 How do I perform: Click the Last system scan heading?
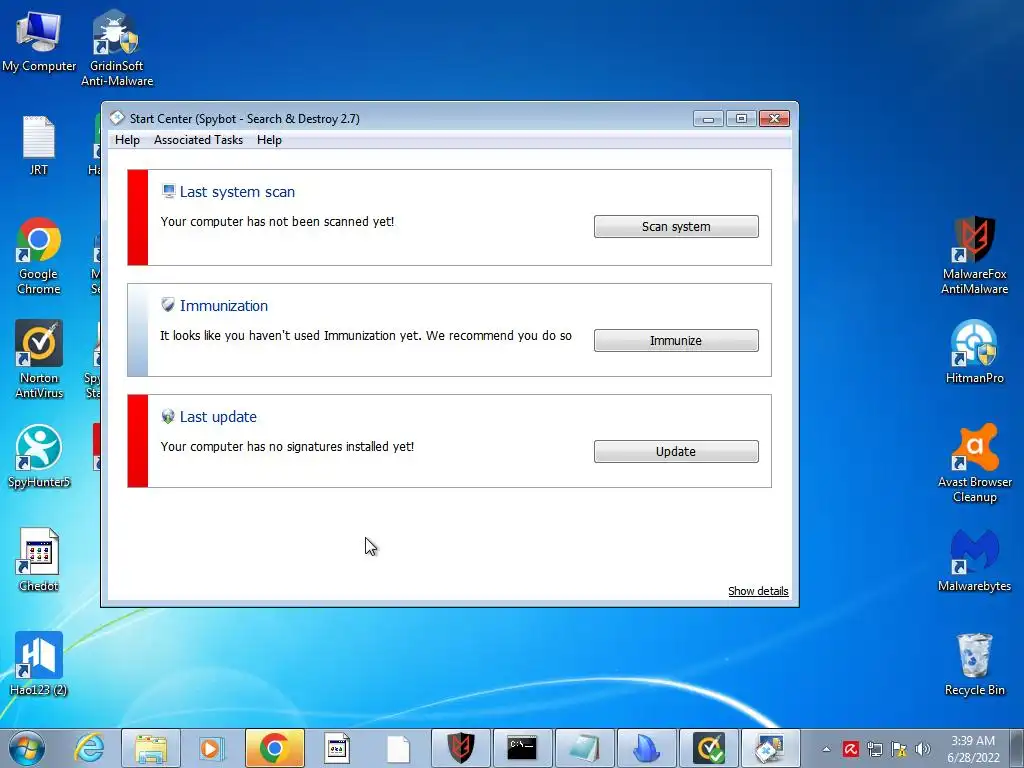(238, 192)
